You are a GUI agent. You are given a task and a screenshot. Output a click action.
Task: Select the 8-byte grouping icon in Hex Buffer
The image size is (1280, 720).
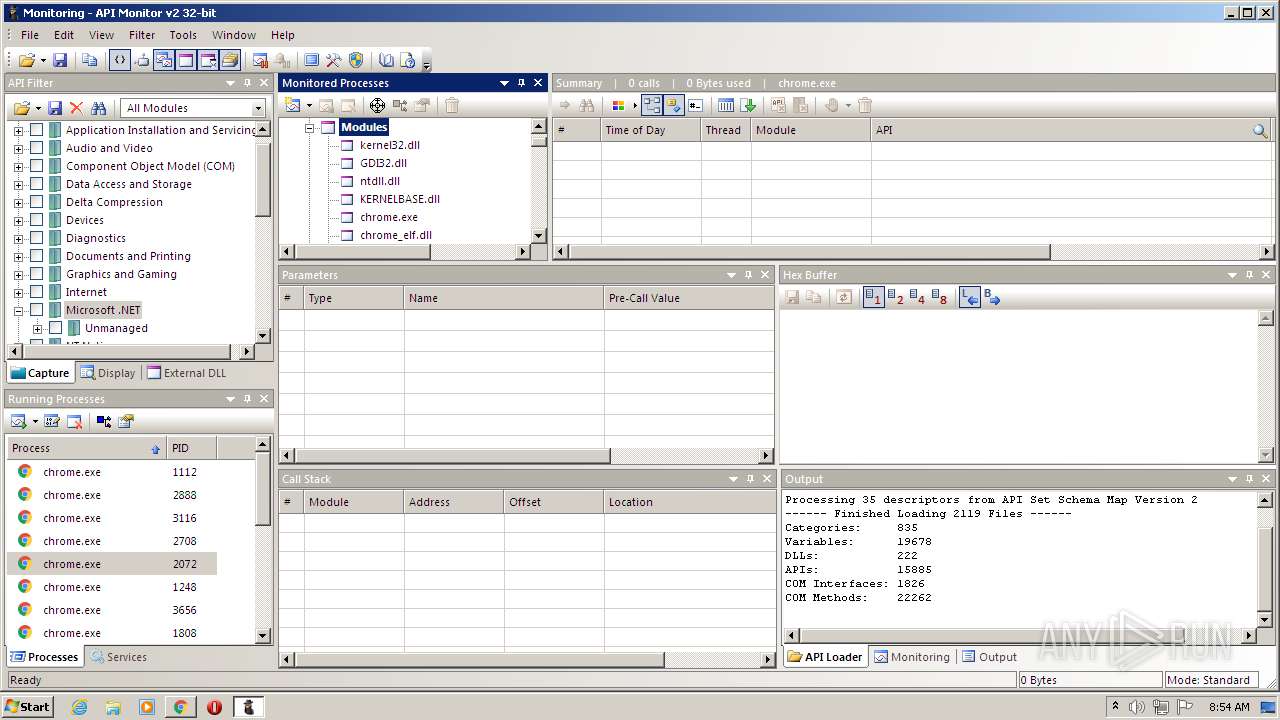[x=939, y=297]
